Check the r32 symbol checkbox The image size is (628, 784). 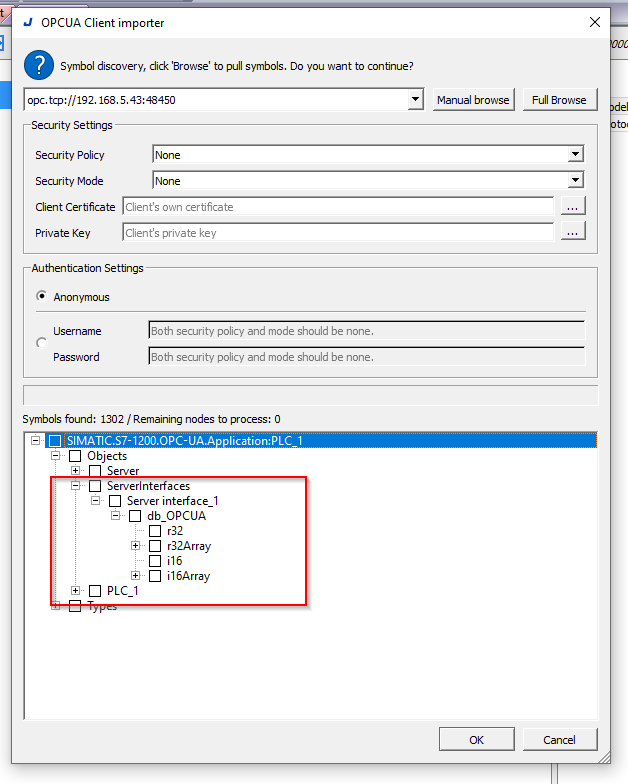point(155,530)
